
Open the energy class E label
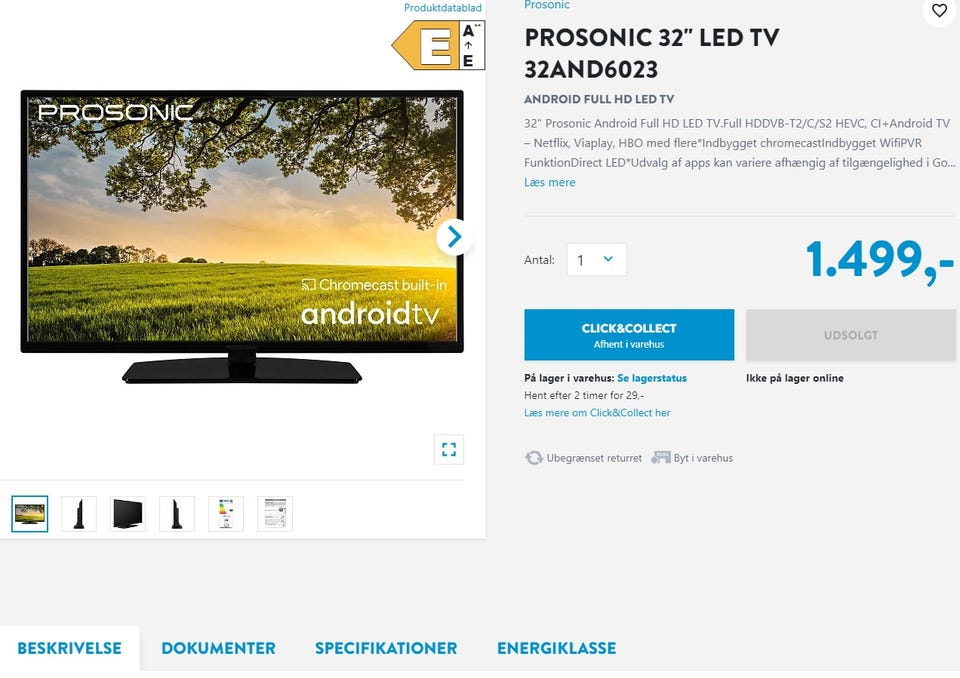(x=438, y=45)
